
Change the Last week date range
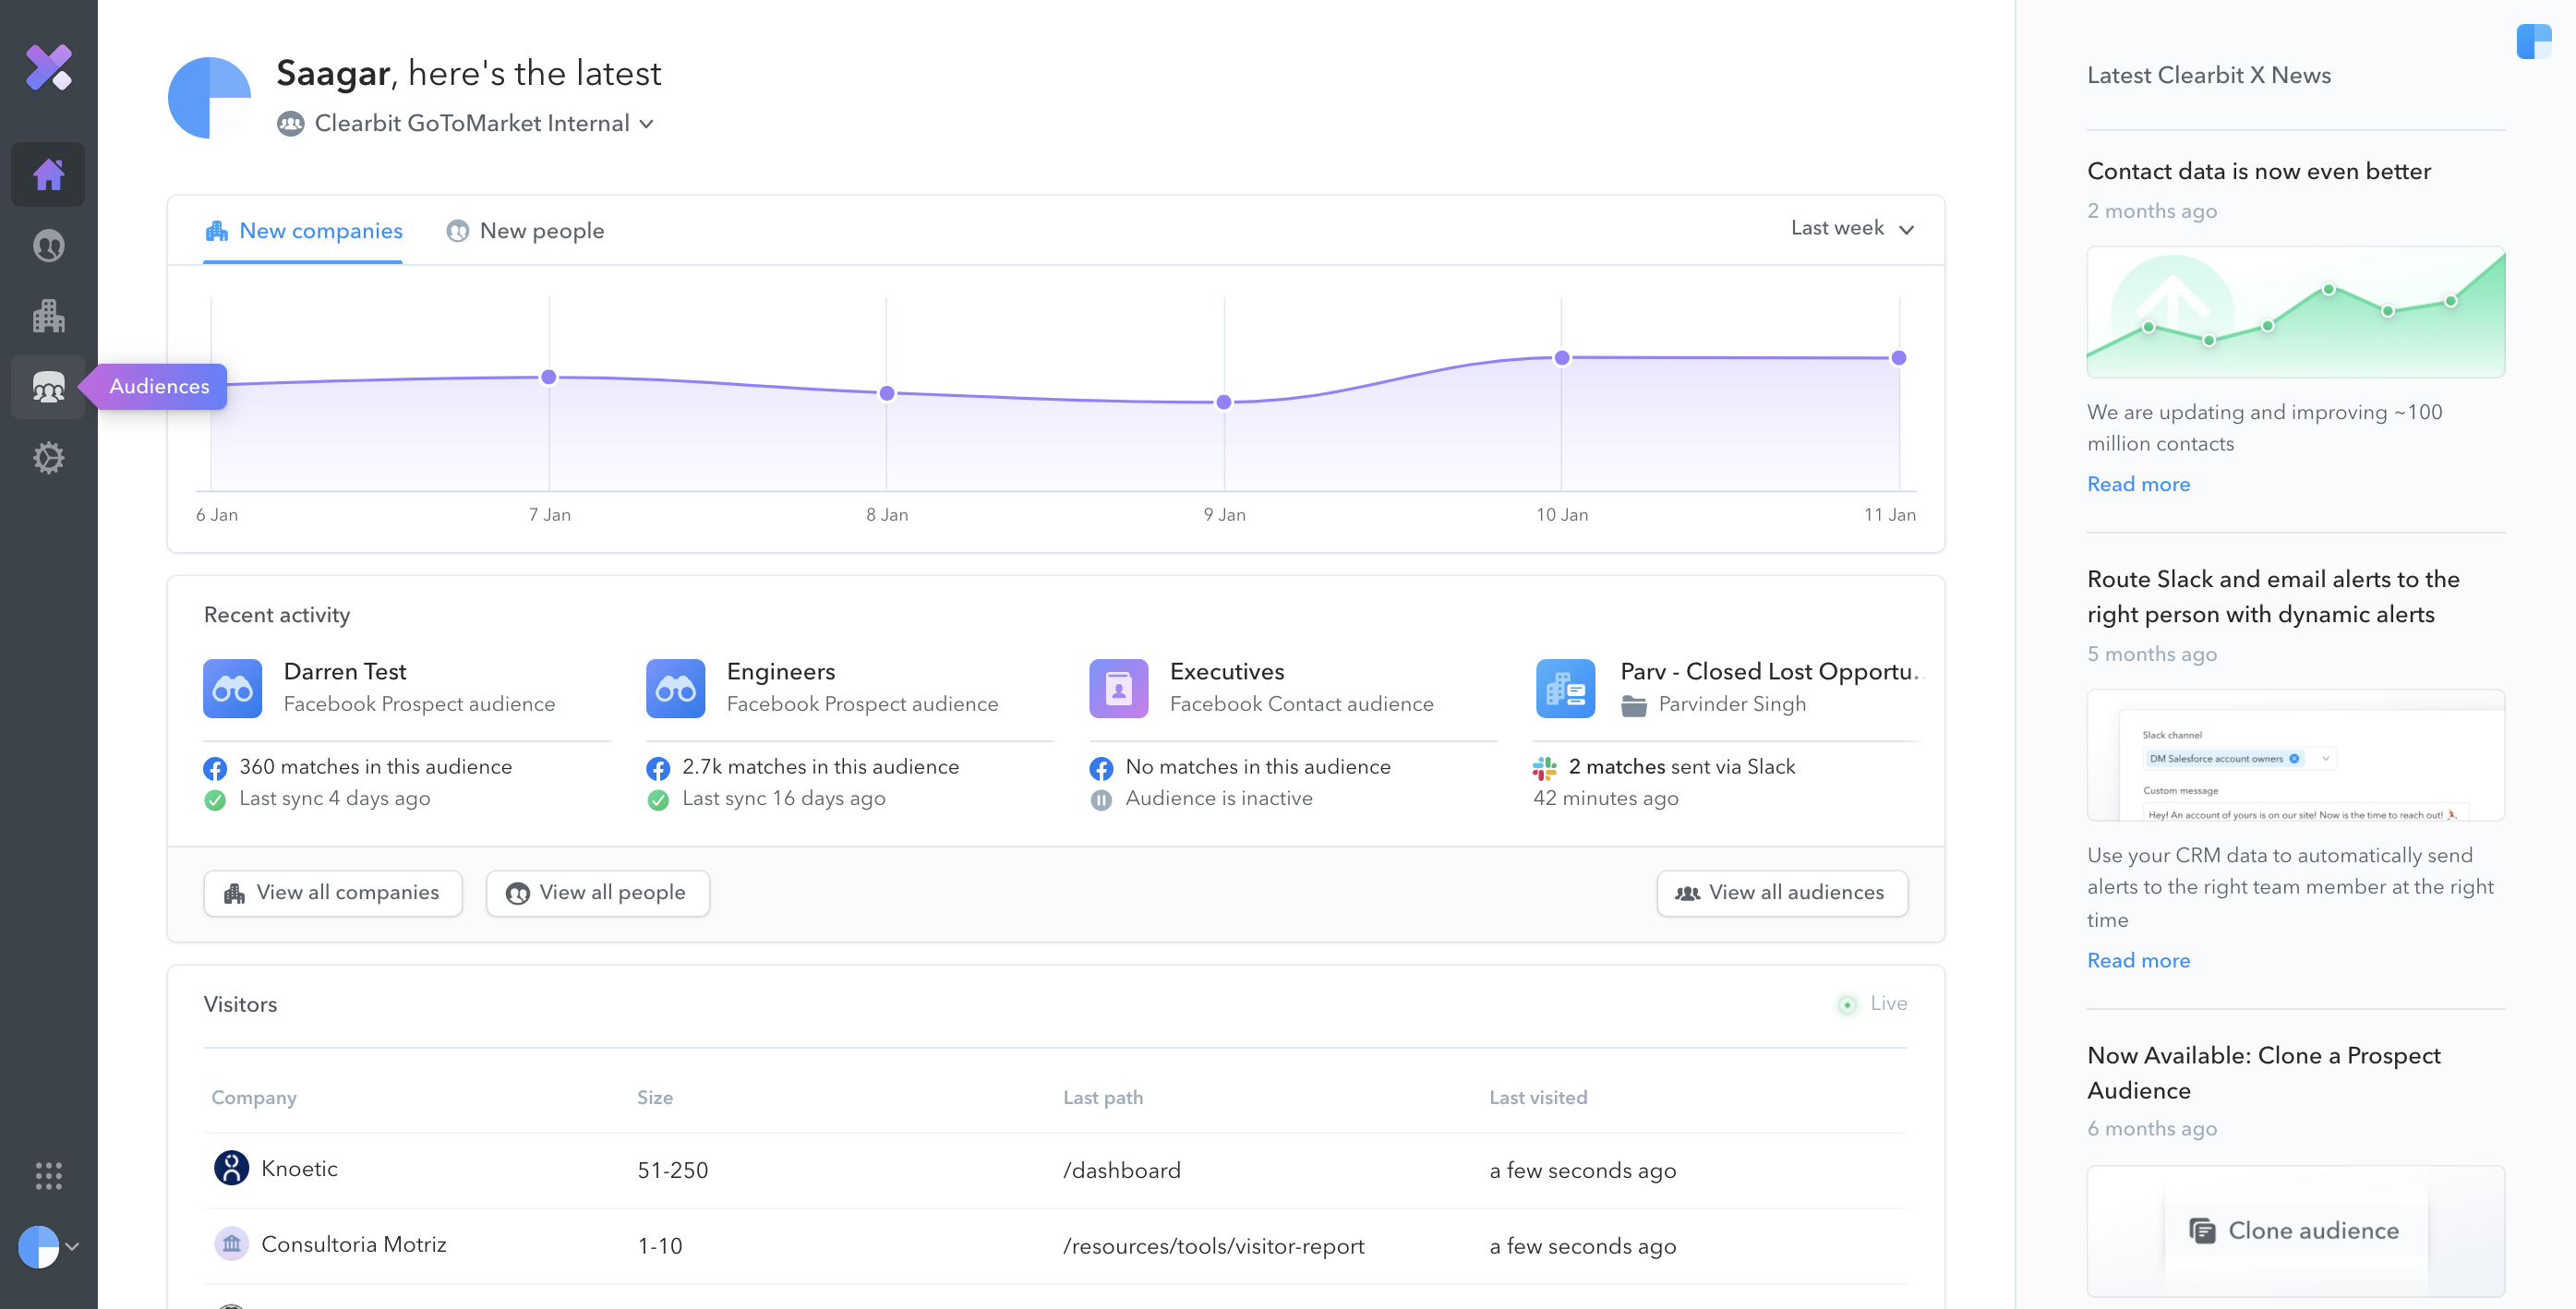click(1852, 228)
